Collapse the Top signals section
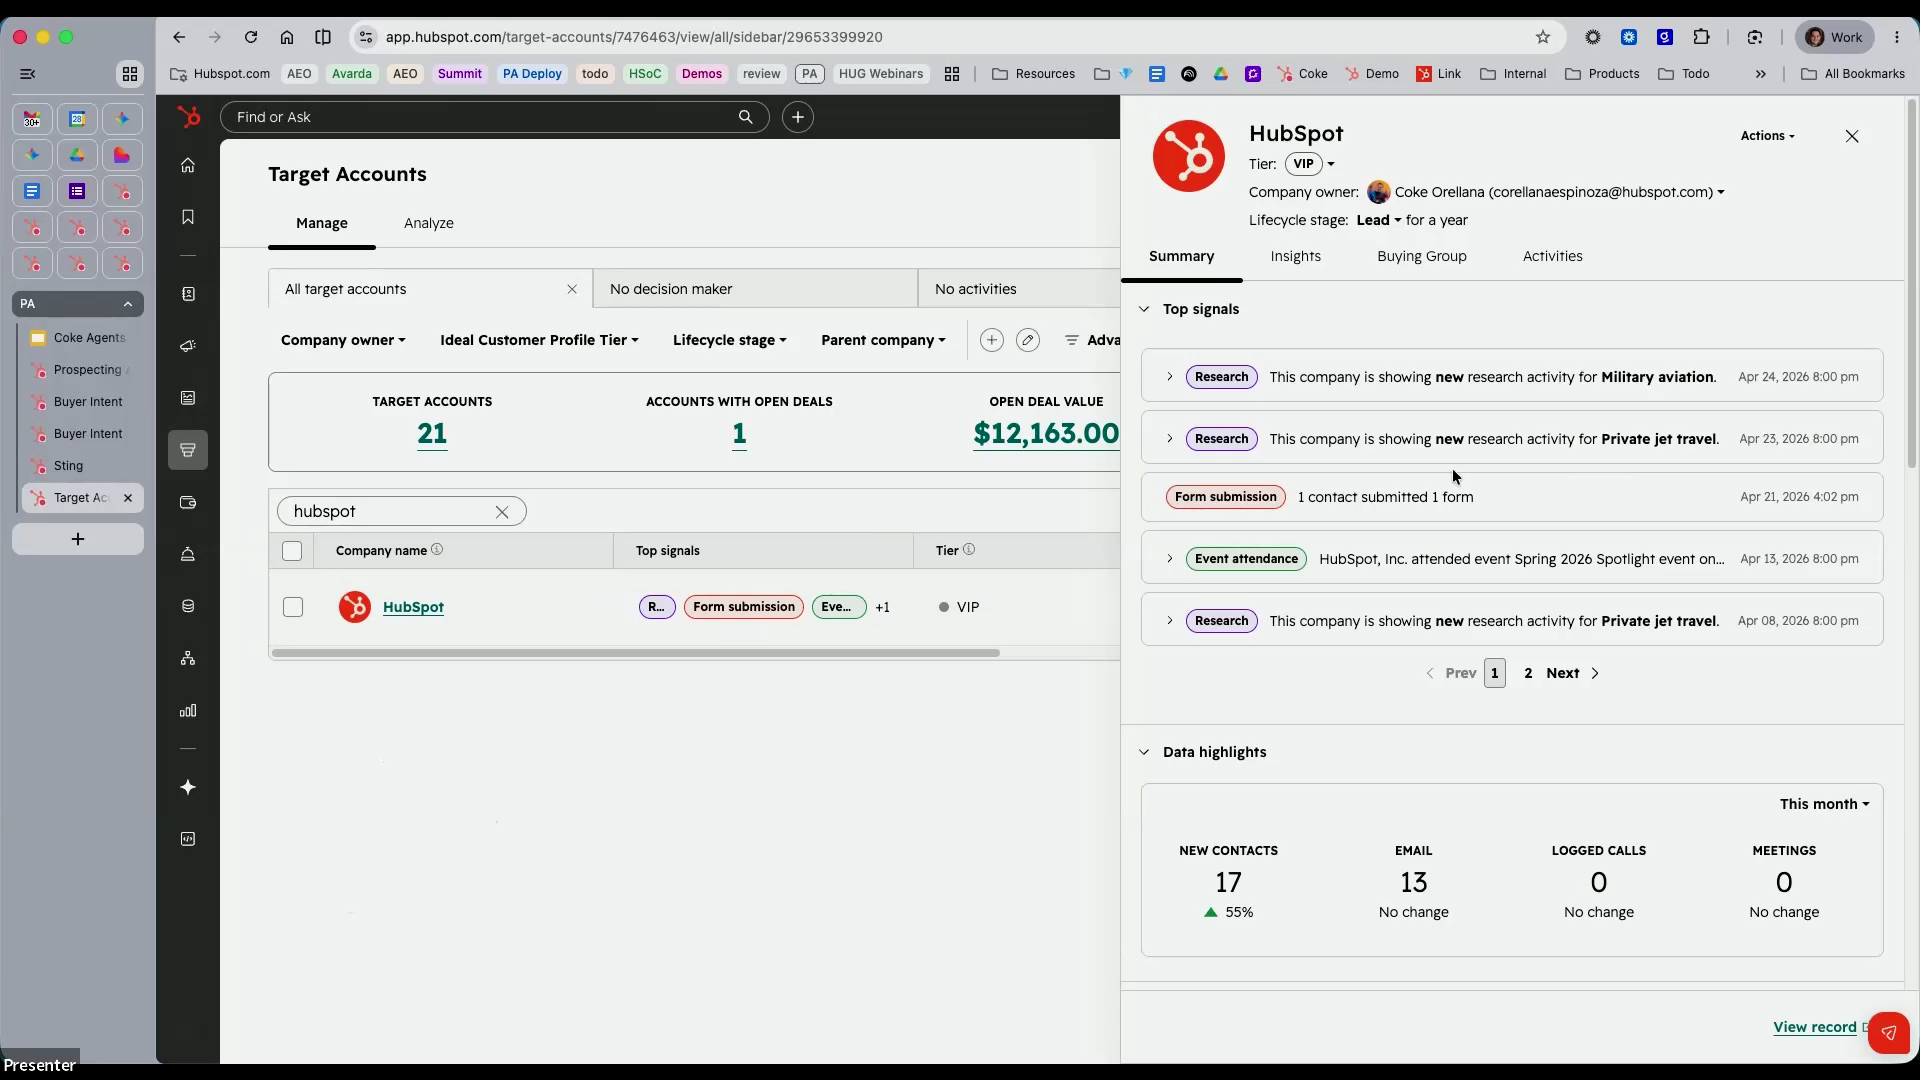The width and height of the screenshot is (1920, 1080). click(x=1144, y=309)
